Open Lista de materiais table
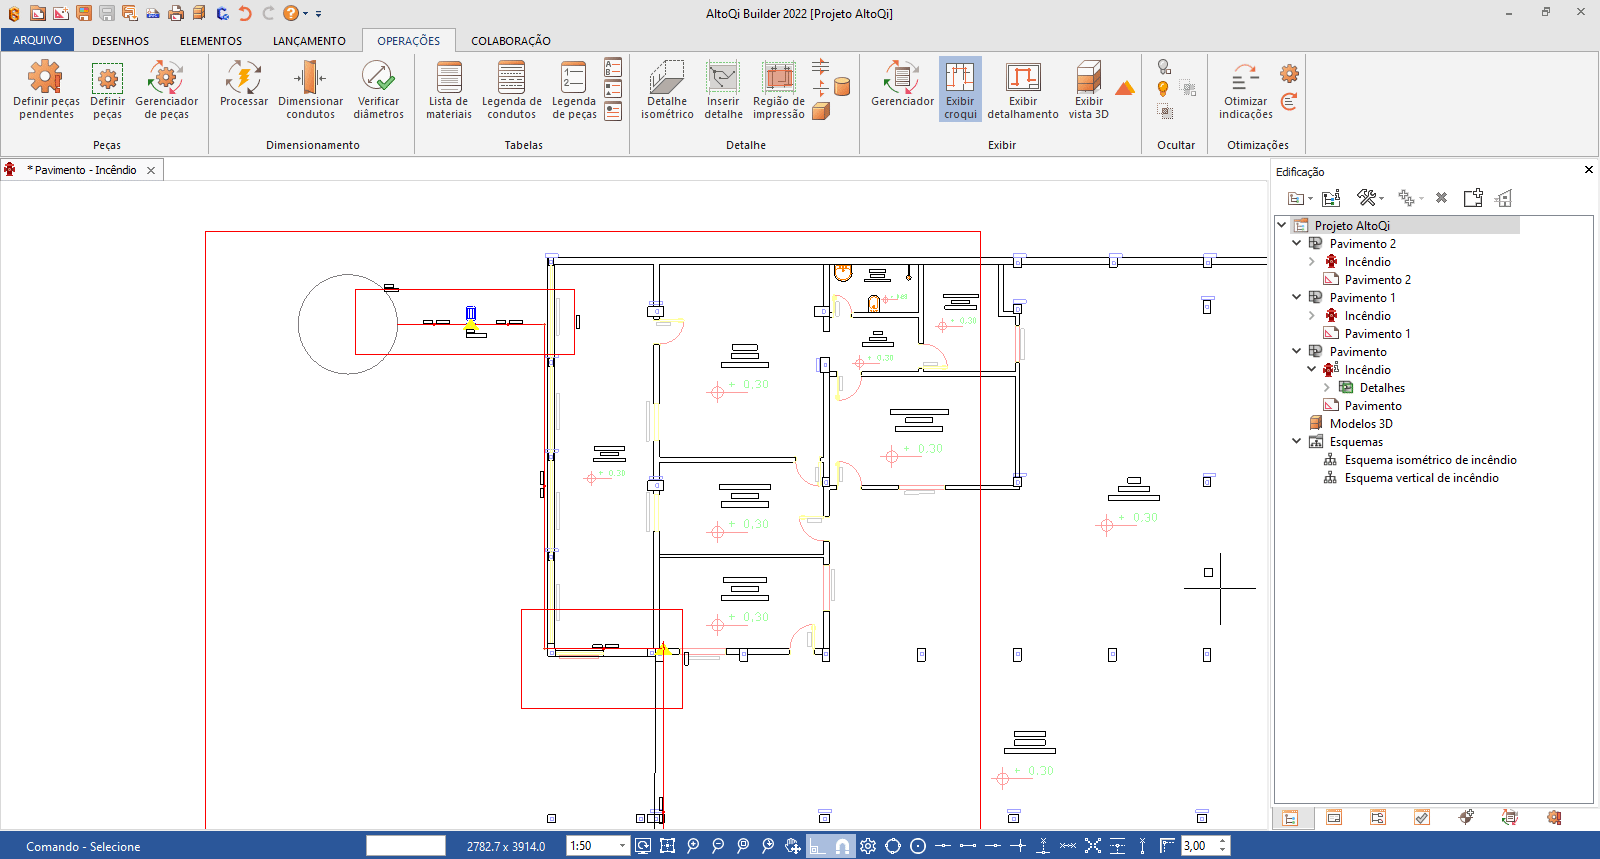Screen dimensions: 1600x859 449,88
